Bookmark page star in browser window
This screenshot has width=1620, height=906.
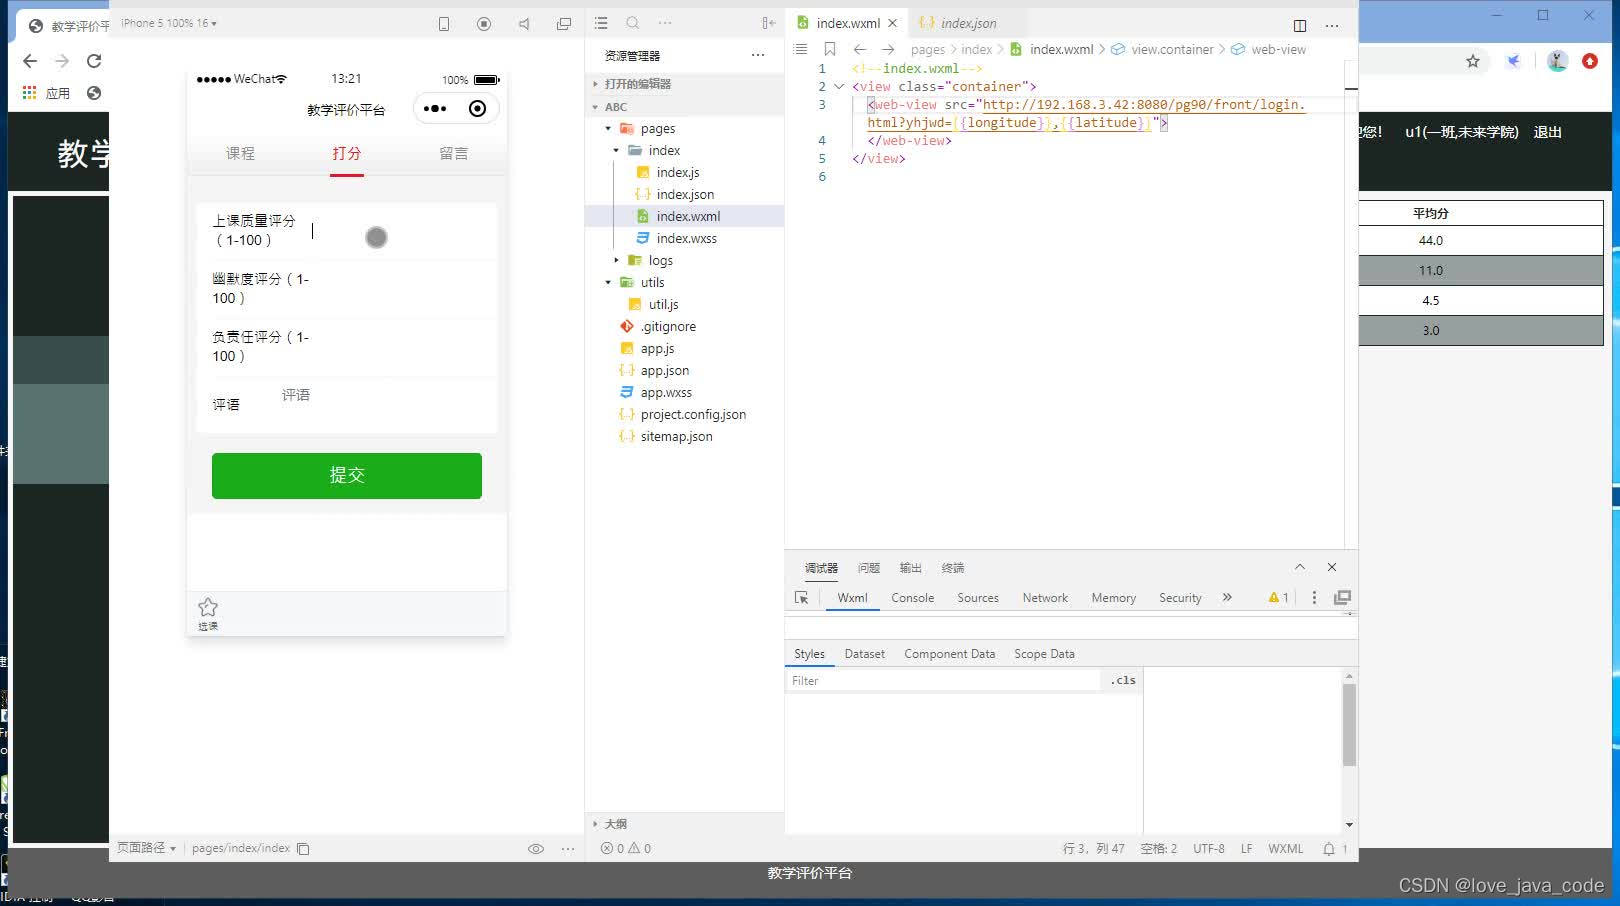coord(1473,61)
